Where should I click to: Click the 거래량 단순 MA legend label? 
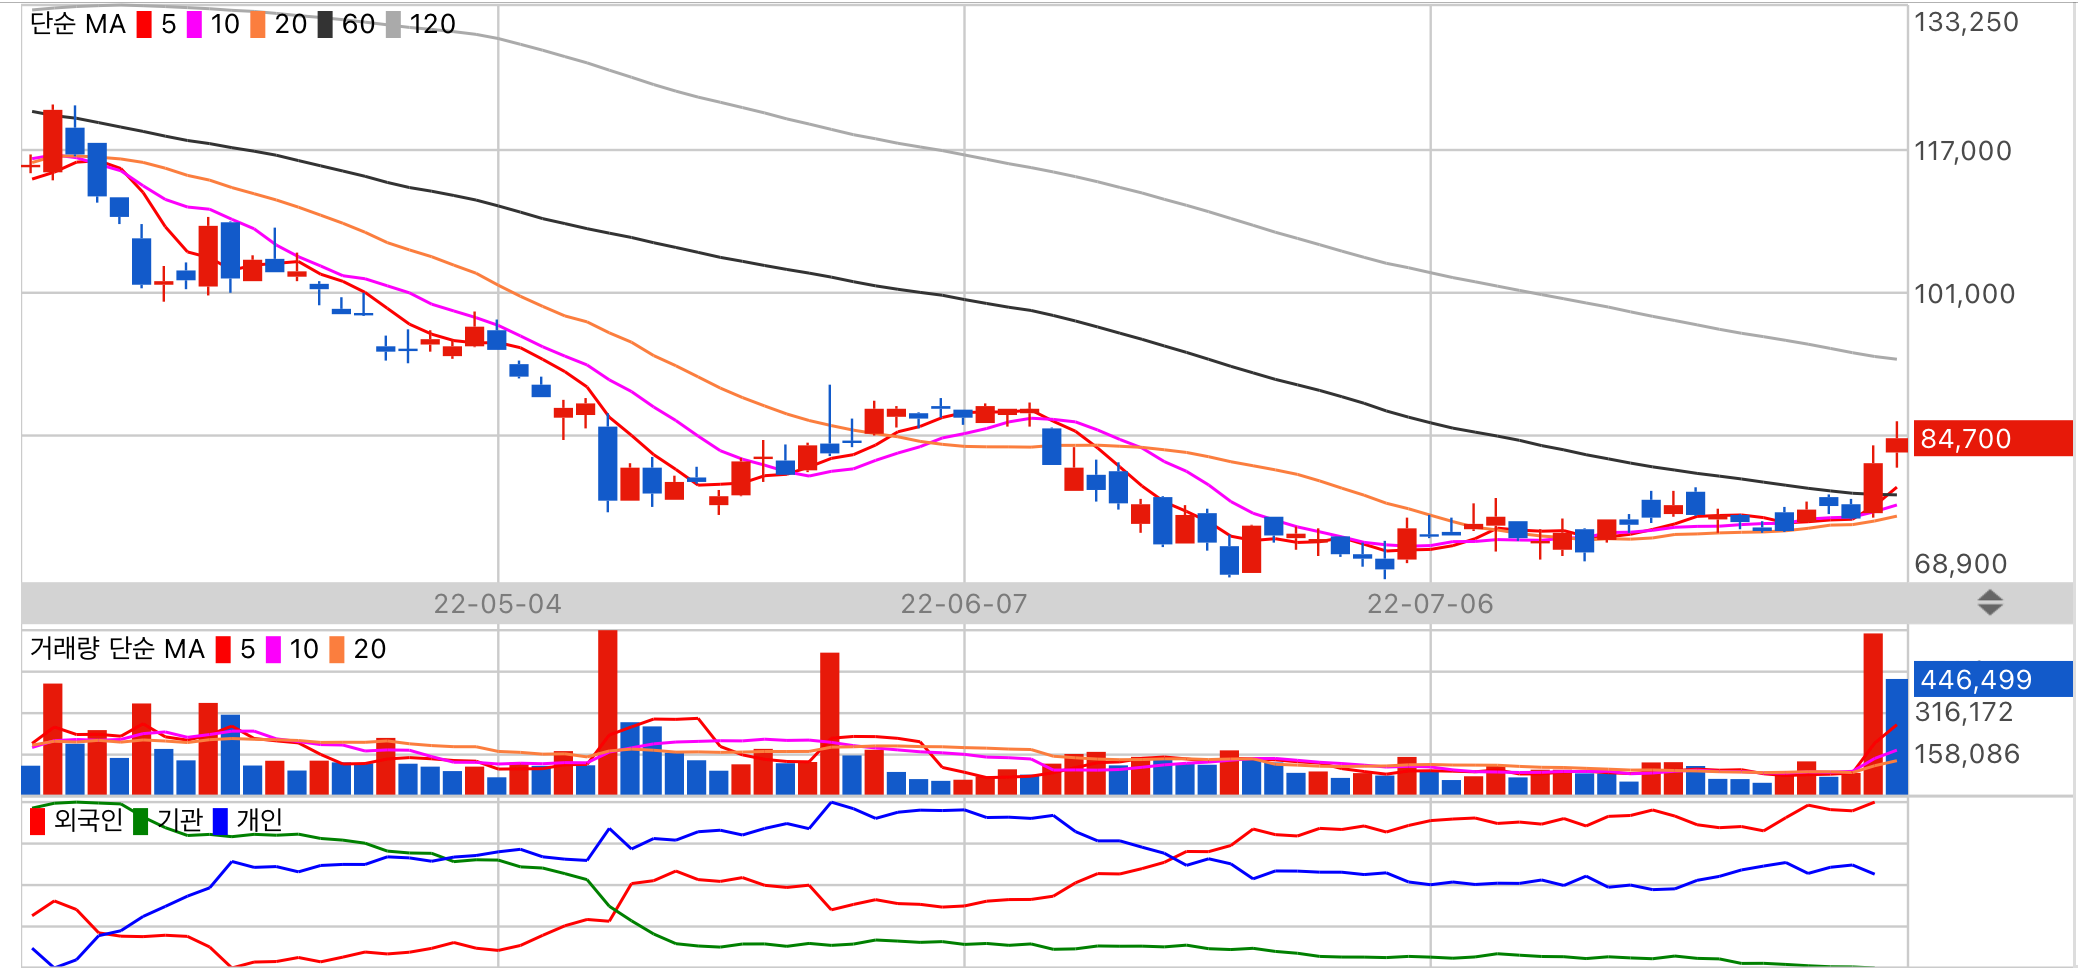[117, 649]
